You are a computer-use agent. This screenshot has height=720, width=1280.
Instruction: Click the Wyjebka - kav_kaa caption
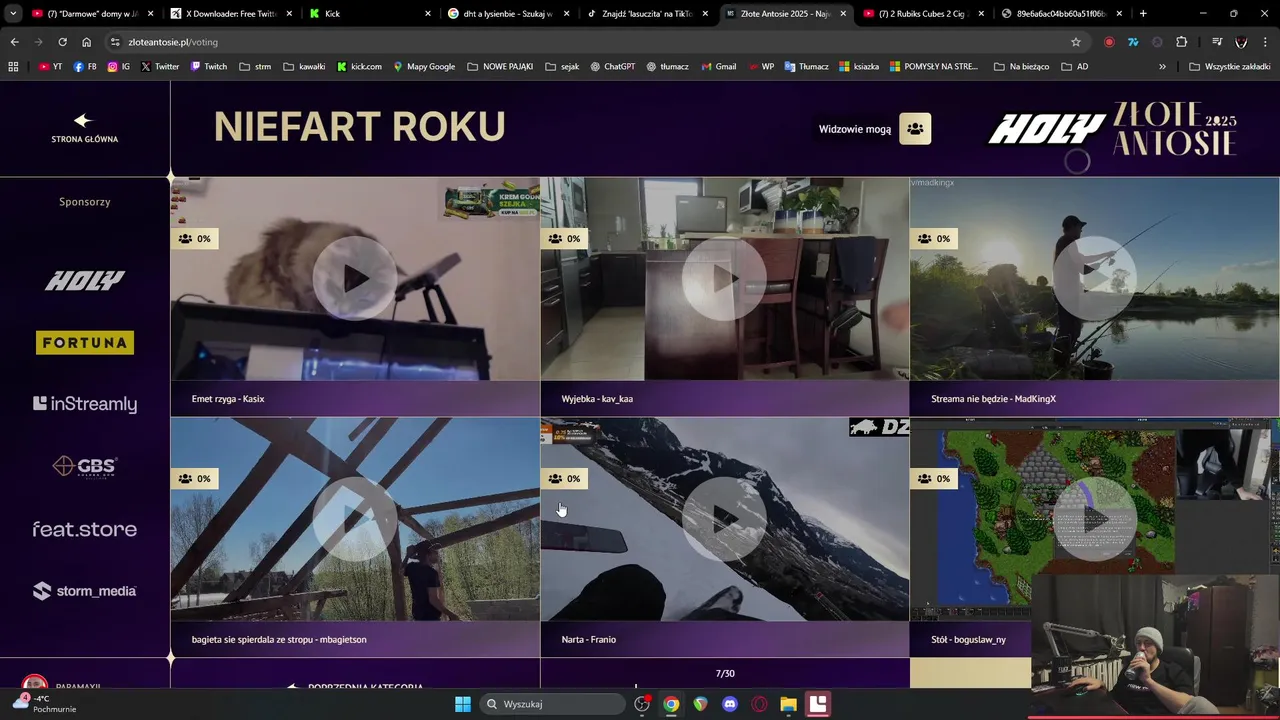click(597, 399)
